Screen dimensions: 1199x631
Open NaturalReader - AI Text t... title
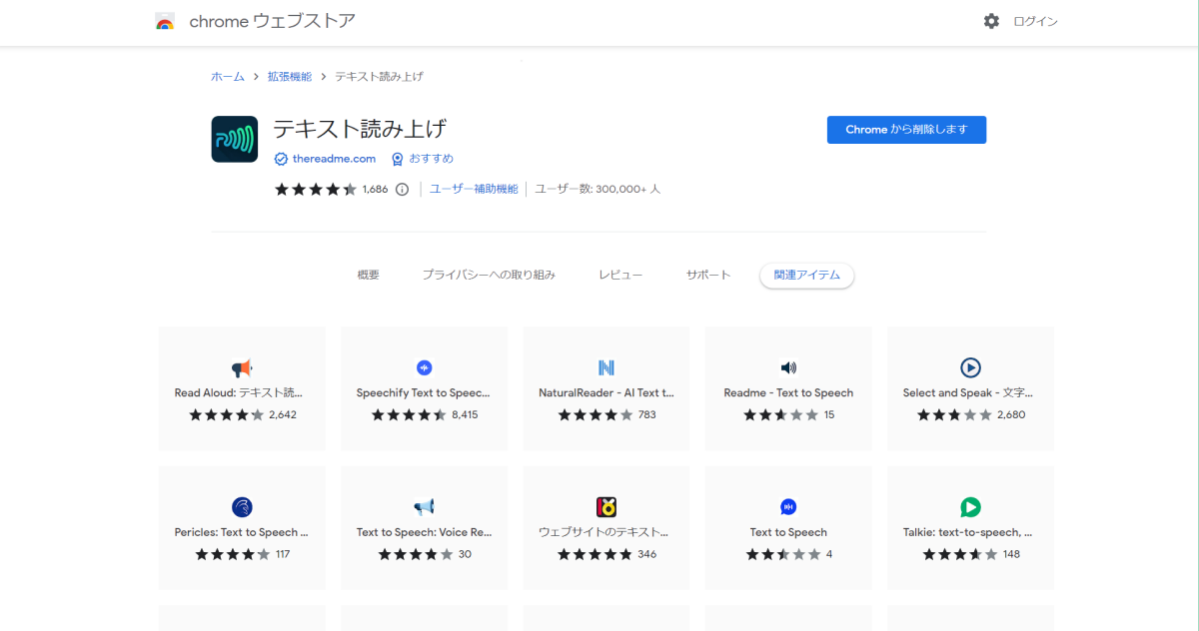pos(606,393)
